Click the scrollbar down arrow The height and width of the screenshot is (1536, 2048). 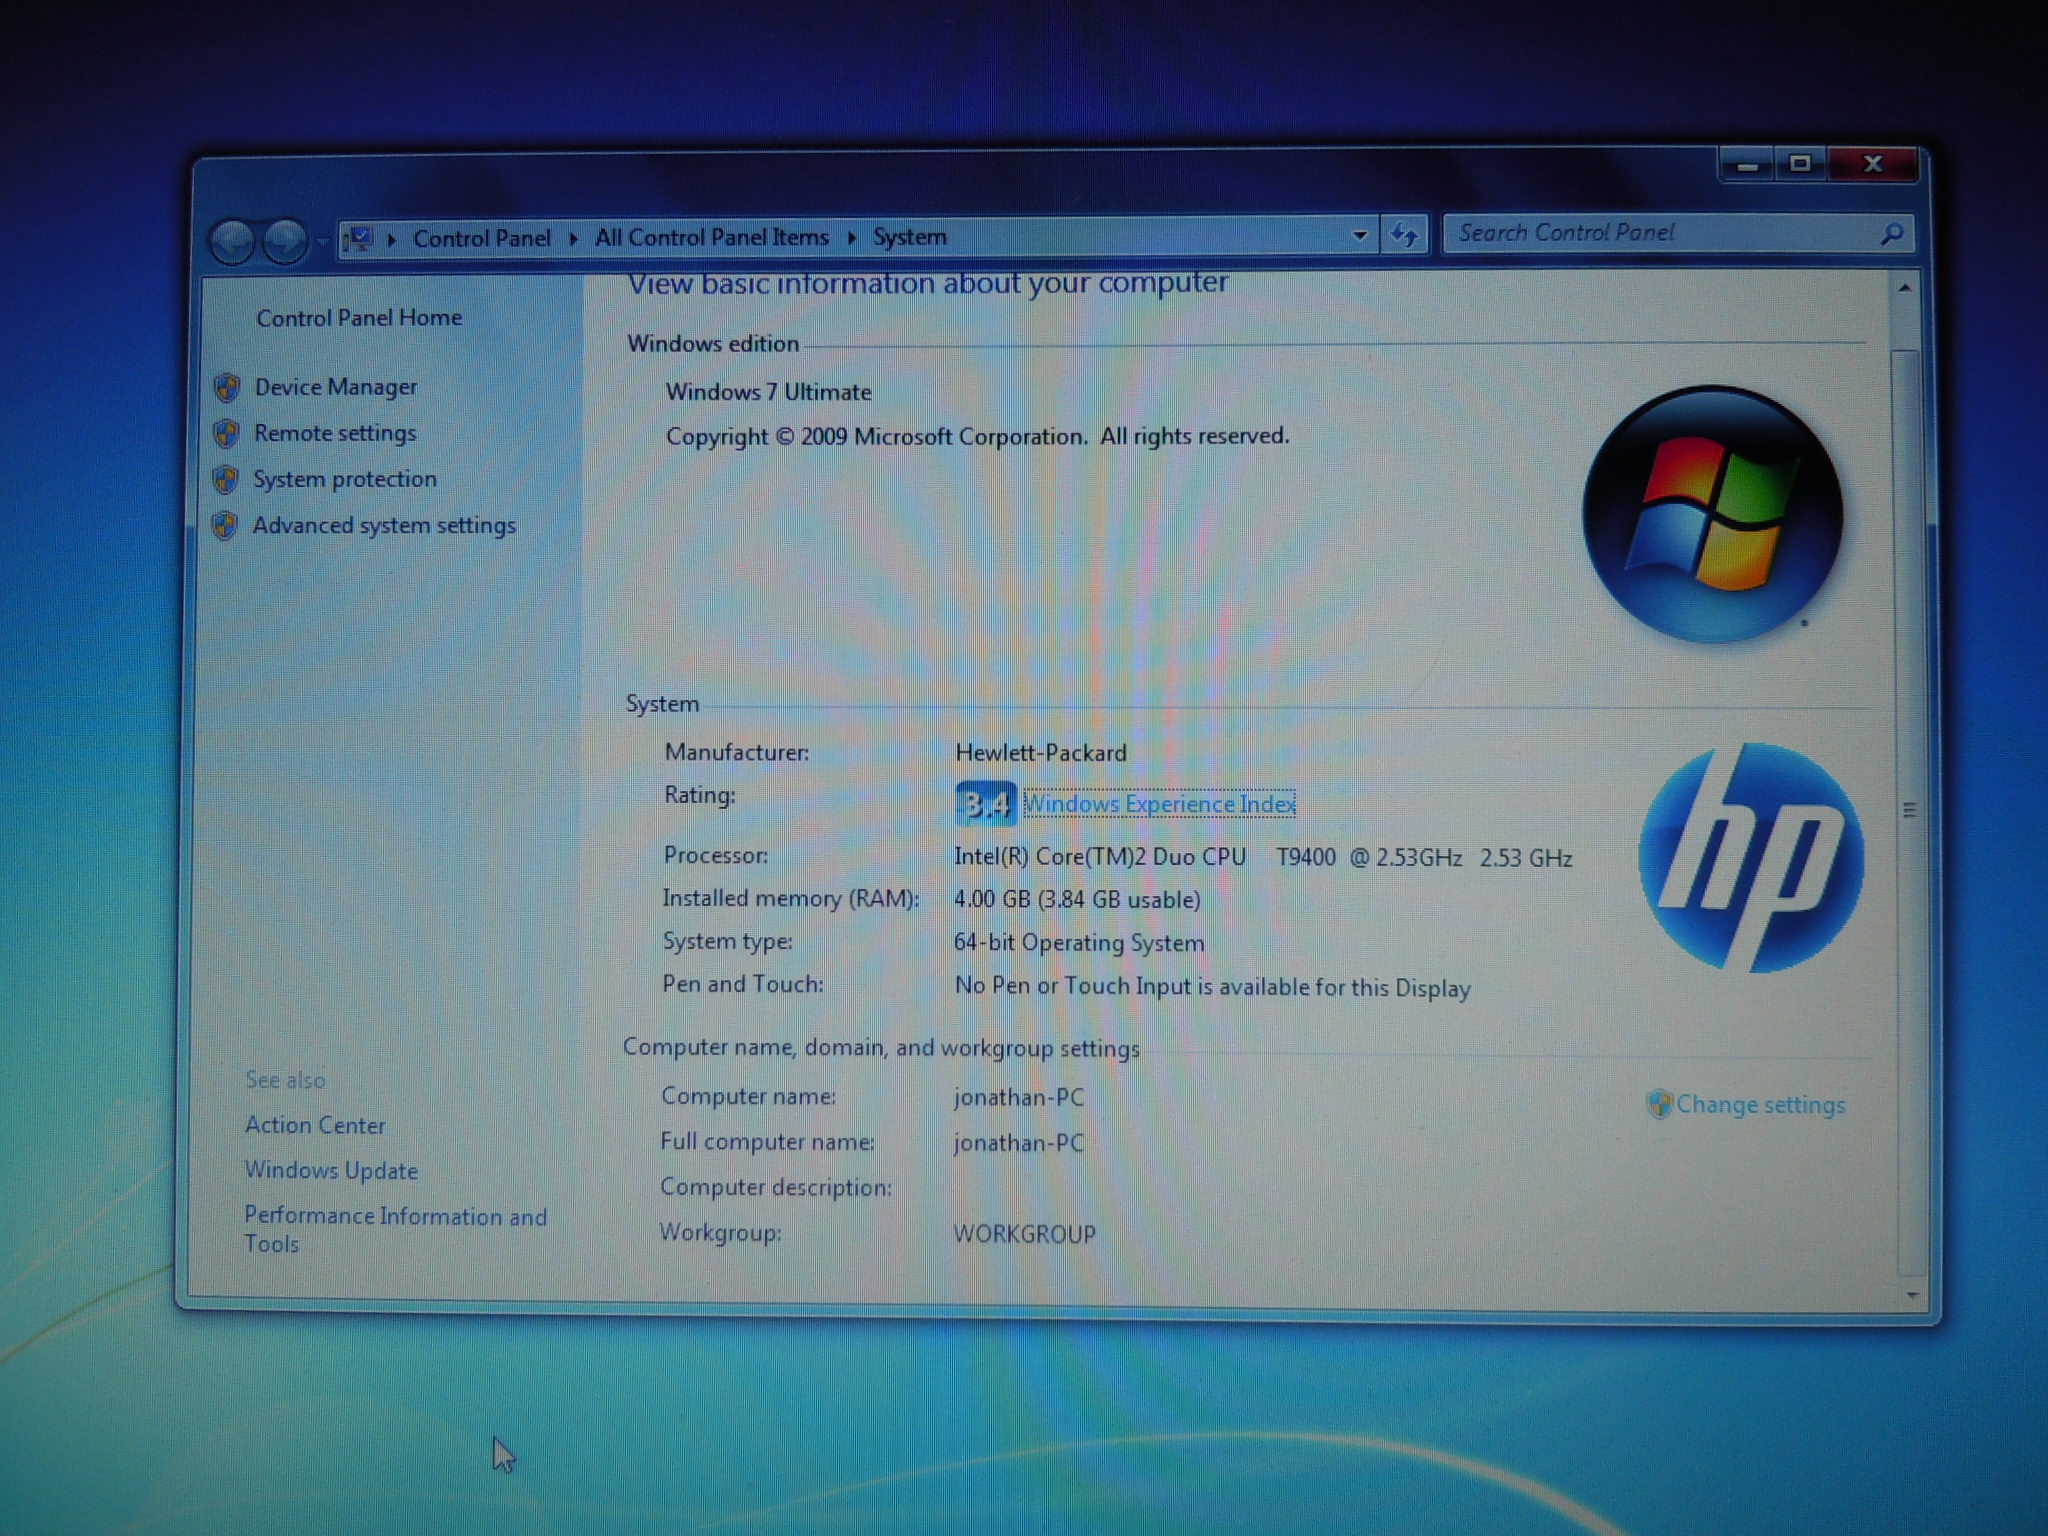click(1911, 1296)
